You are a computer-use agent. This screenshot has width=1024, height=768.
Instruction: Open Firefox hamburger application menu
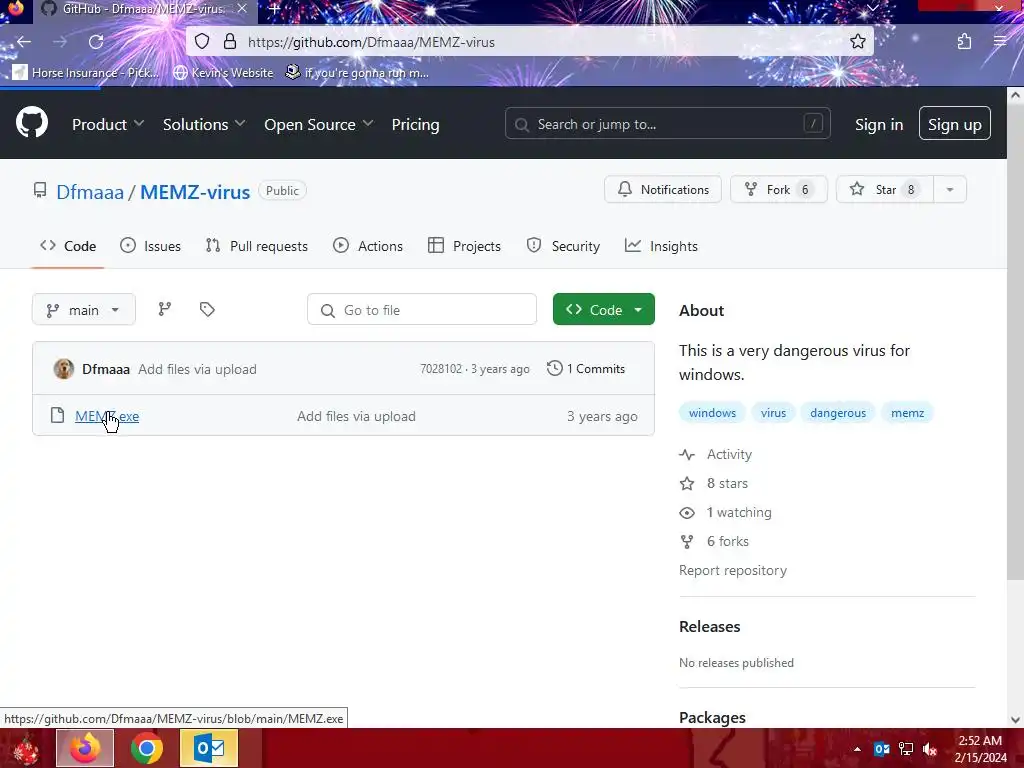[999, 42]
